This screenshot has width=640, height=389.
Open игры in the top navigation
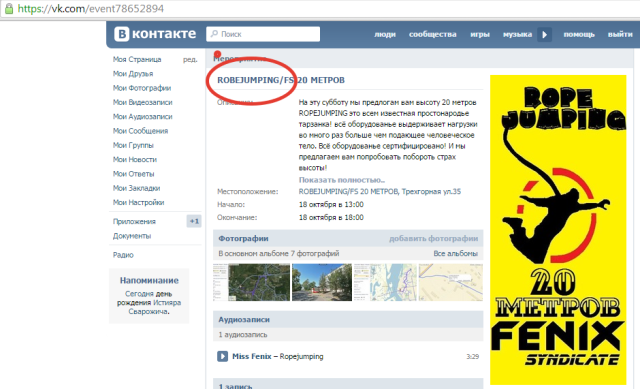point(480,34)
